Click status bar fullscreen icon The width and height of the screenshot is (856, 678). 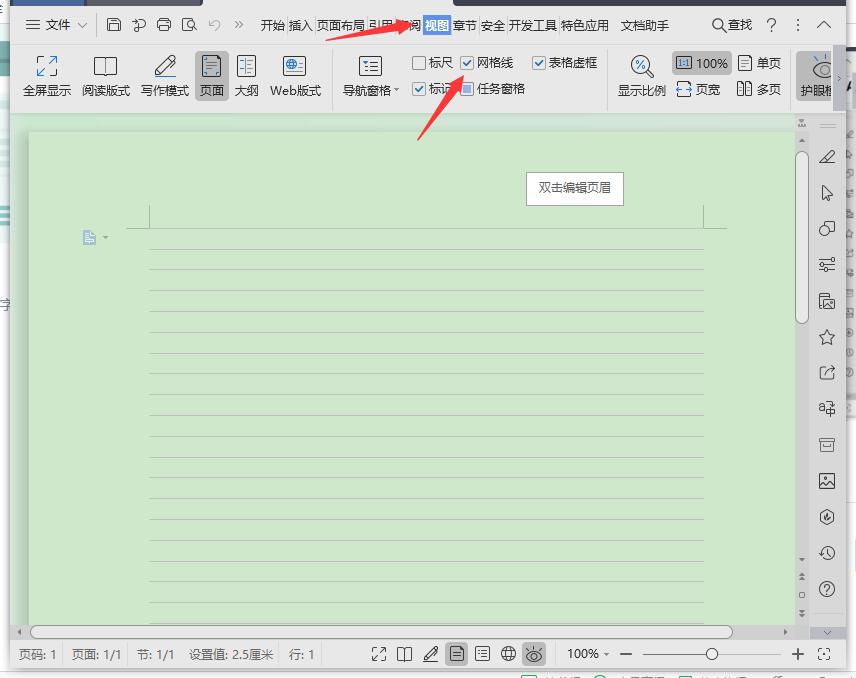[378, 654]
